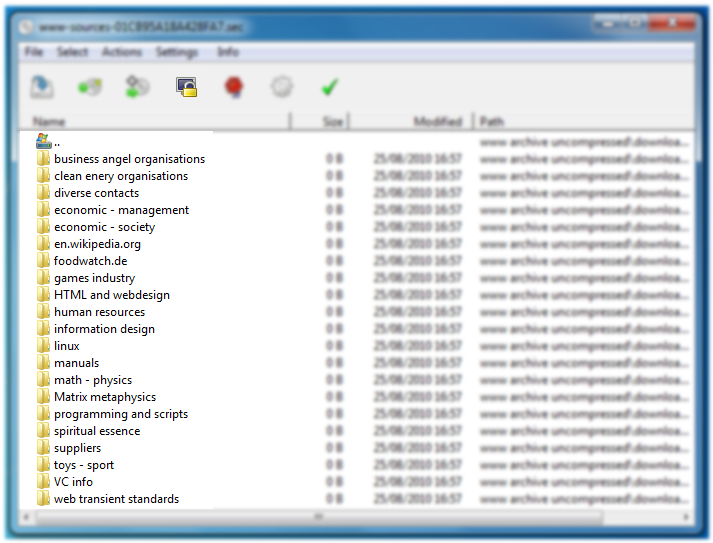Click folder icon next to games industry
713x543 pixels.
(43, 277)
